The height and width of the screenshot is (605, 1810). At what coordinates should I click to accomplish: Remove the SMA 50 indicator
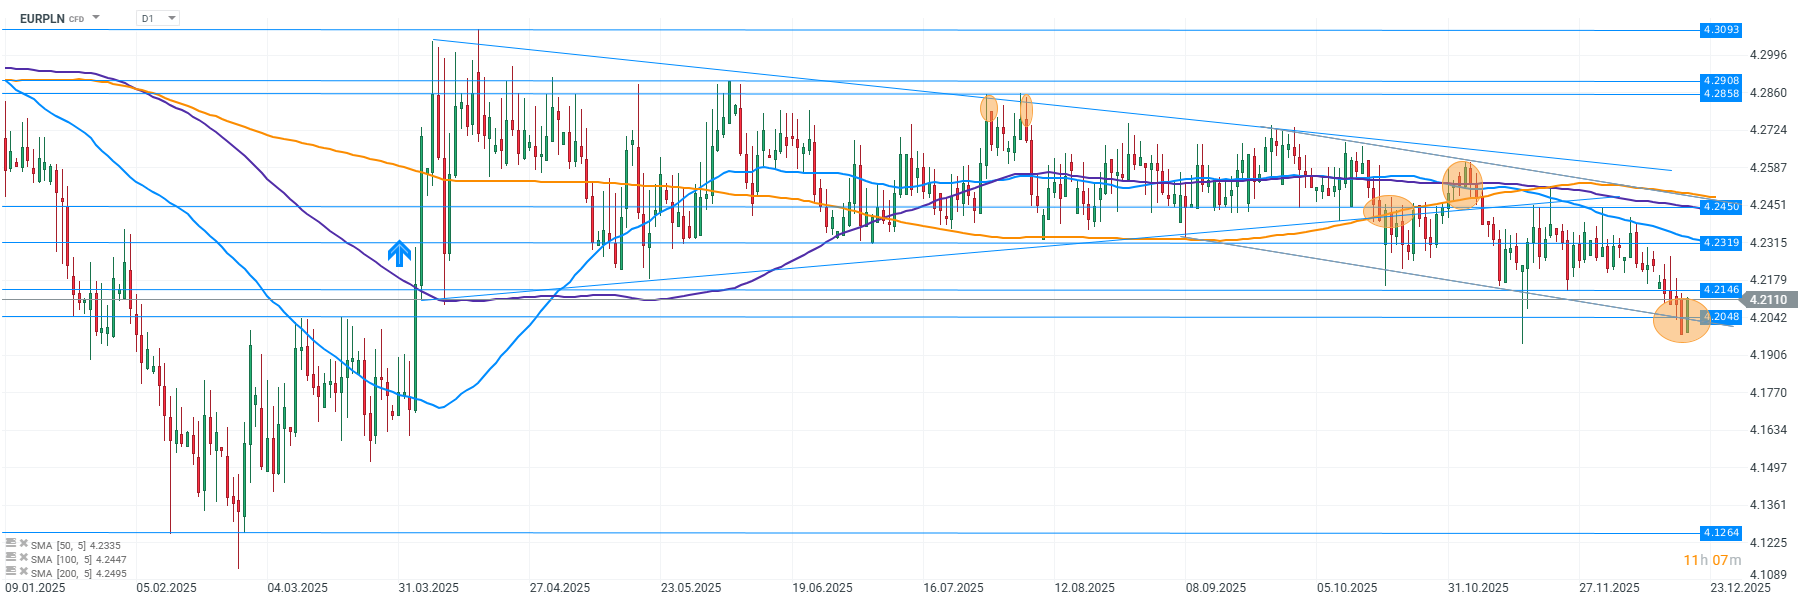pos(23,543)
